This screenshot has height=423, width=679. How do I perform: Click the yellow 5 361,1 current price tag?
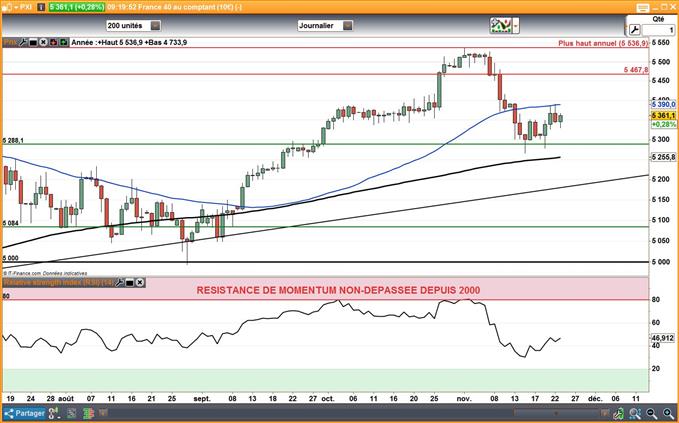click(x=663, y=116)
